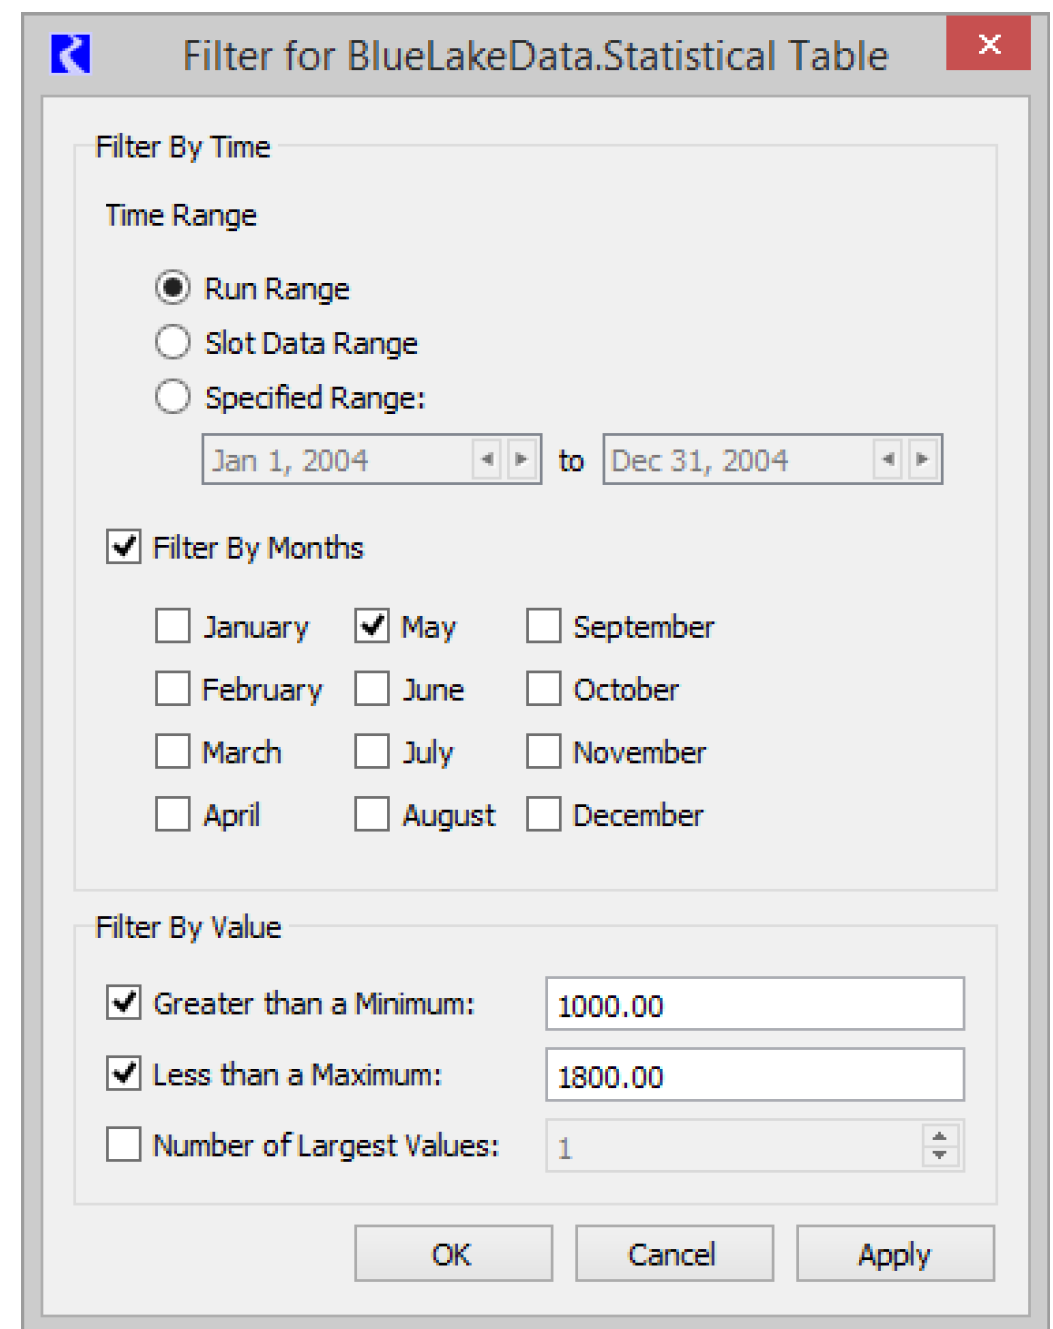The height and width of the screenshot is (1329, 1053).
Task: Enable the September month checkbox
Action: click(x=544, y=626)
